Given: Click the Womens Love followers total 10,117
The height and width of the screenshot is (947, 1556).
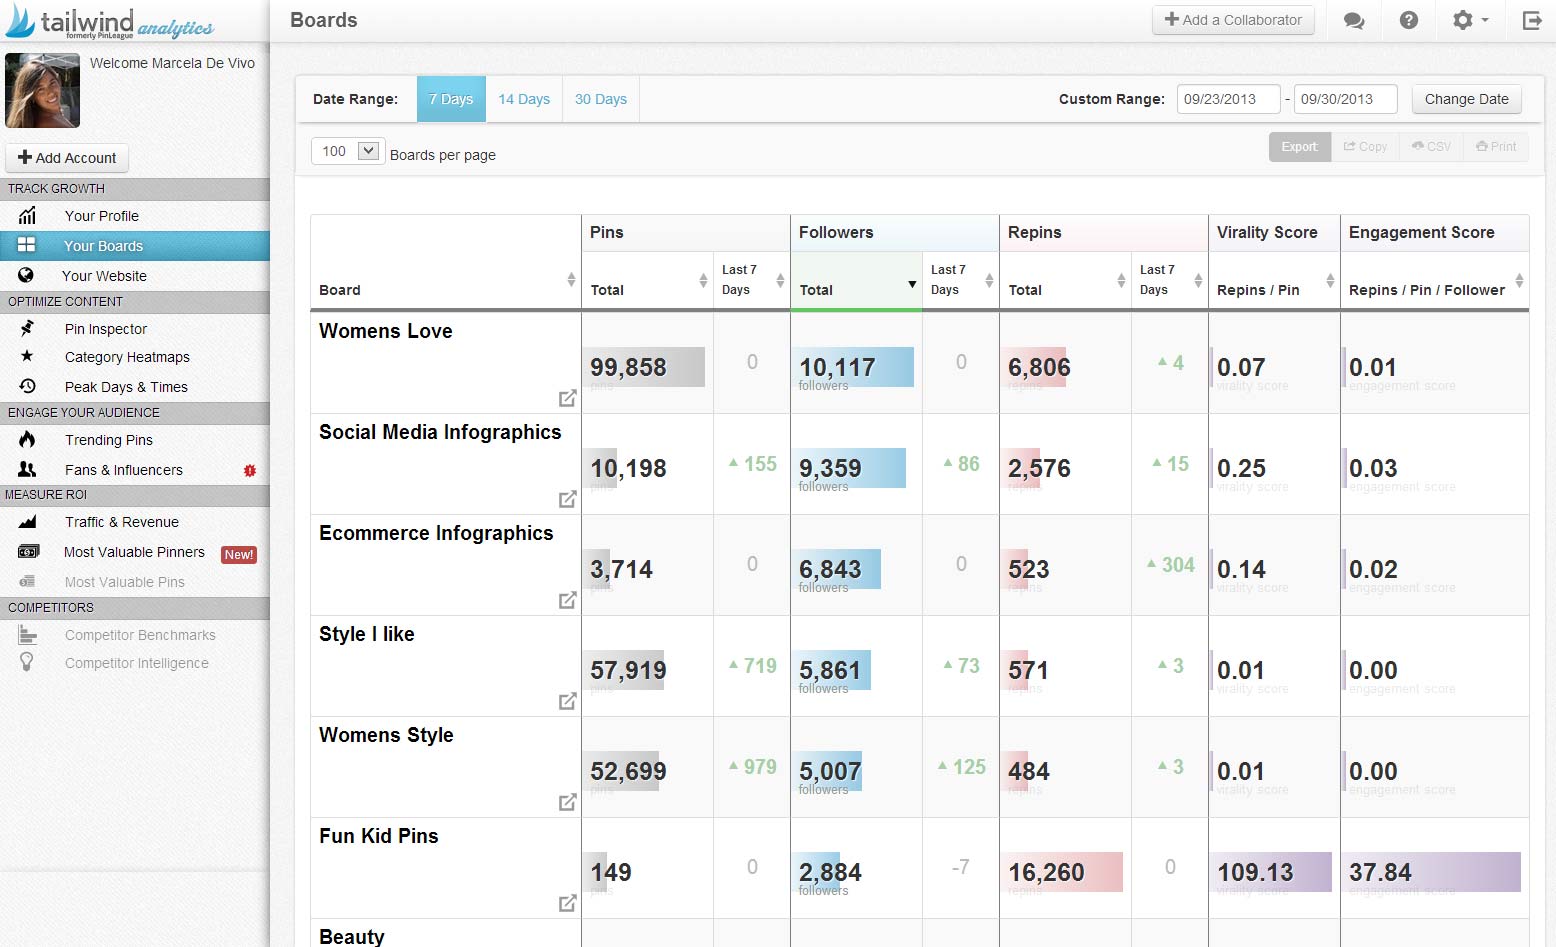Looking at the screenshot, I should point(837,367).
